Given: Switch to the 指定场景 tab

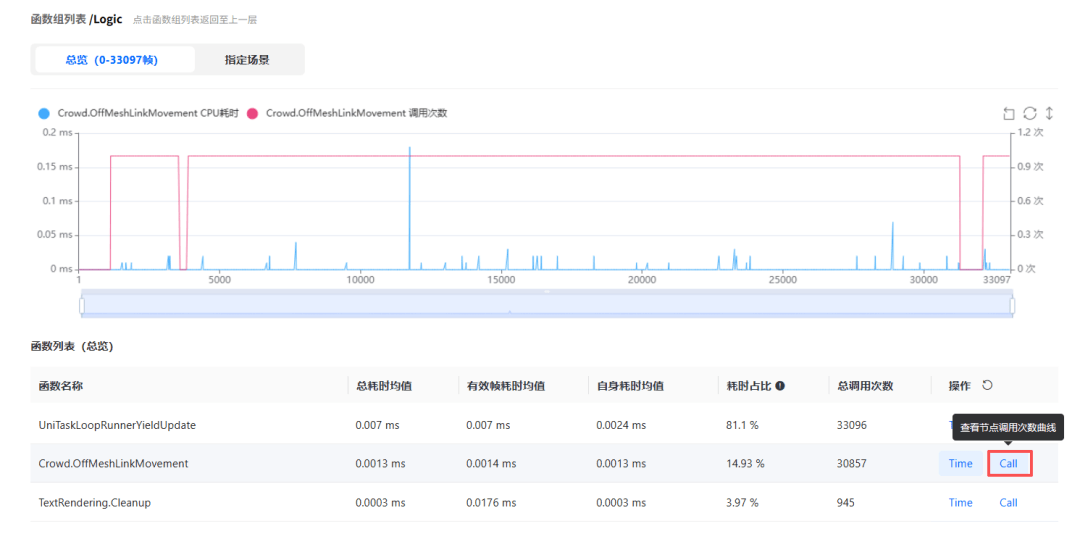Looking at the screenshot, I should (247, 60).
